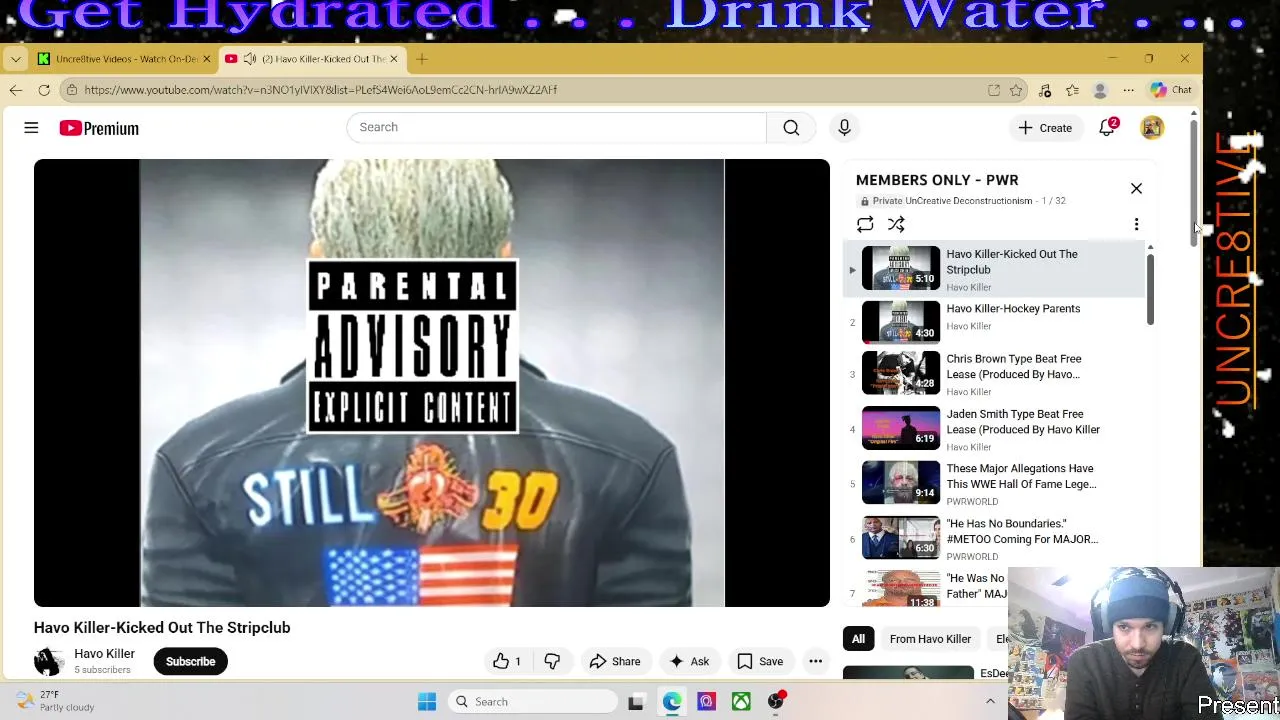This screenshot has height=720, width=1280.
Task: Close the MEMBERS ONLY - PWR playlist panel
Action: pos(1136,188)
